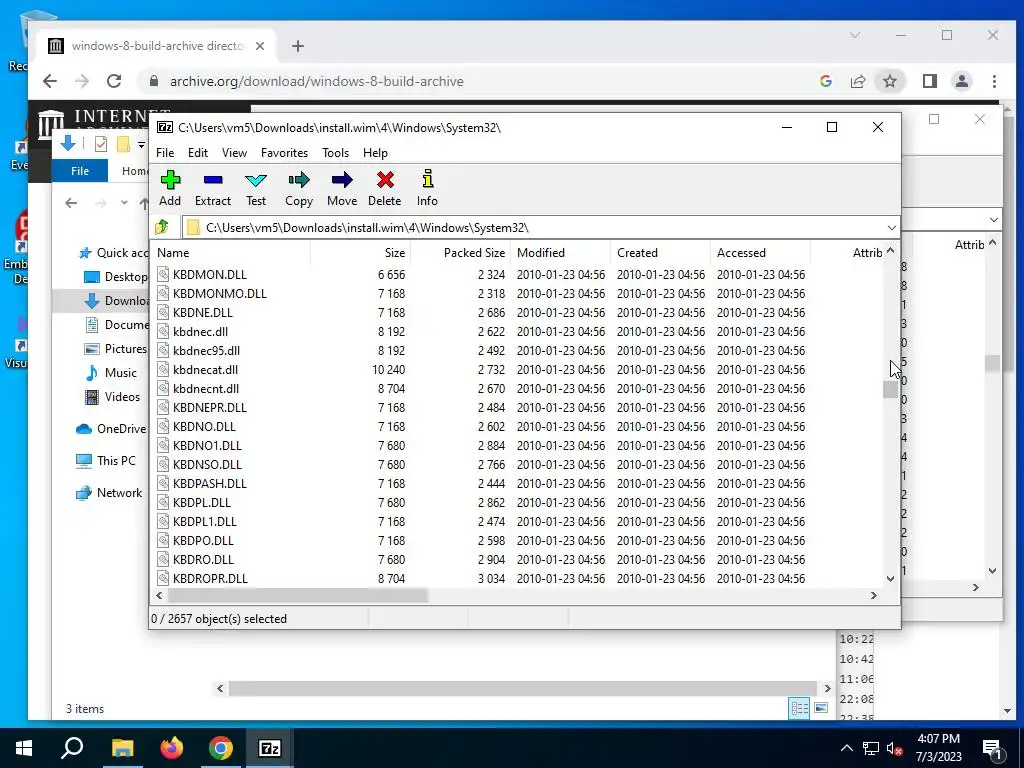Open File Explorer from the taskbar

click(122, 748)
